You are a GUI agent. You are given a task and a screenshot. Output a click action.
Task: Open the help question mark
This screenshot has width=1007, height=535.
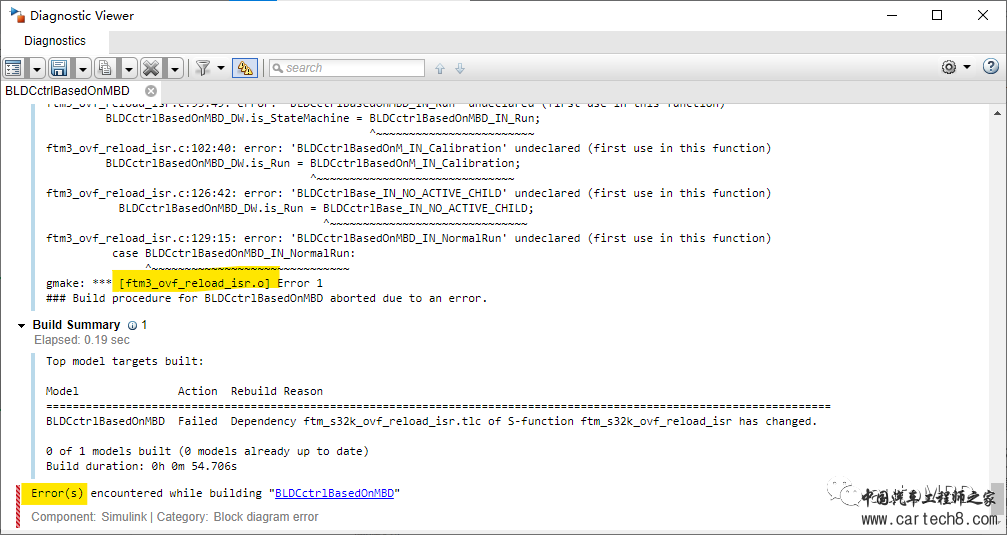(991, 66)
